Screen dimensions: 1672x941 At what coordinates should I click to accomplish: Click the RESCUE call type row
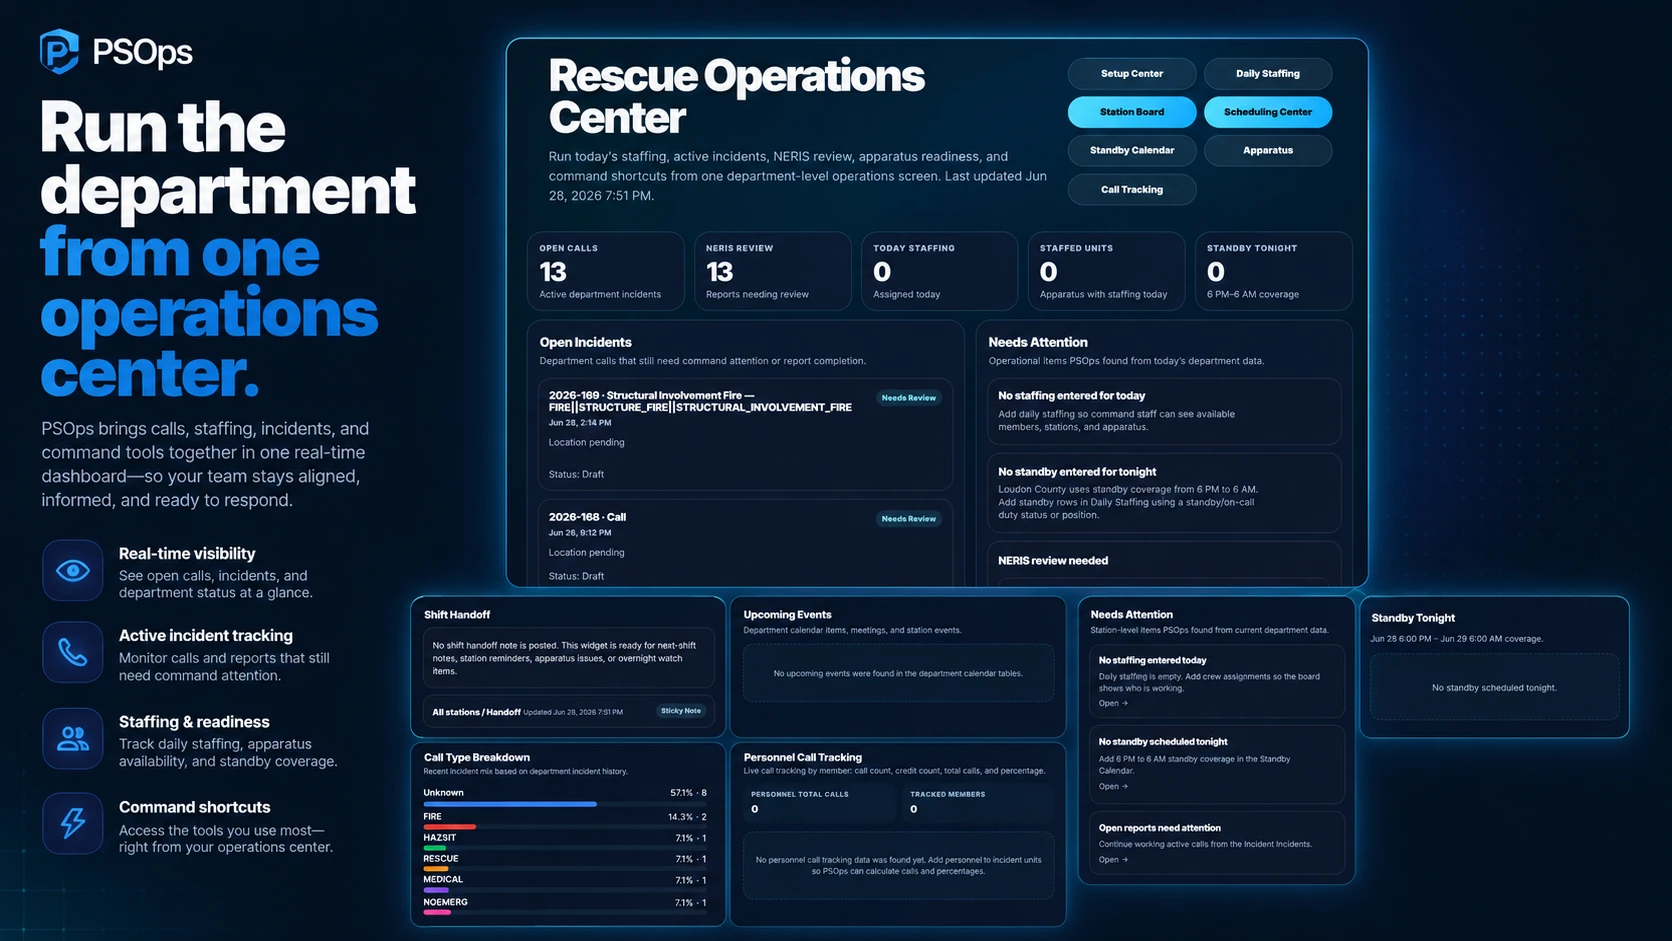[565, 862]
